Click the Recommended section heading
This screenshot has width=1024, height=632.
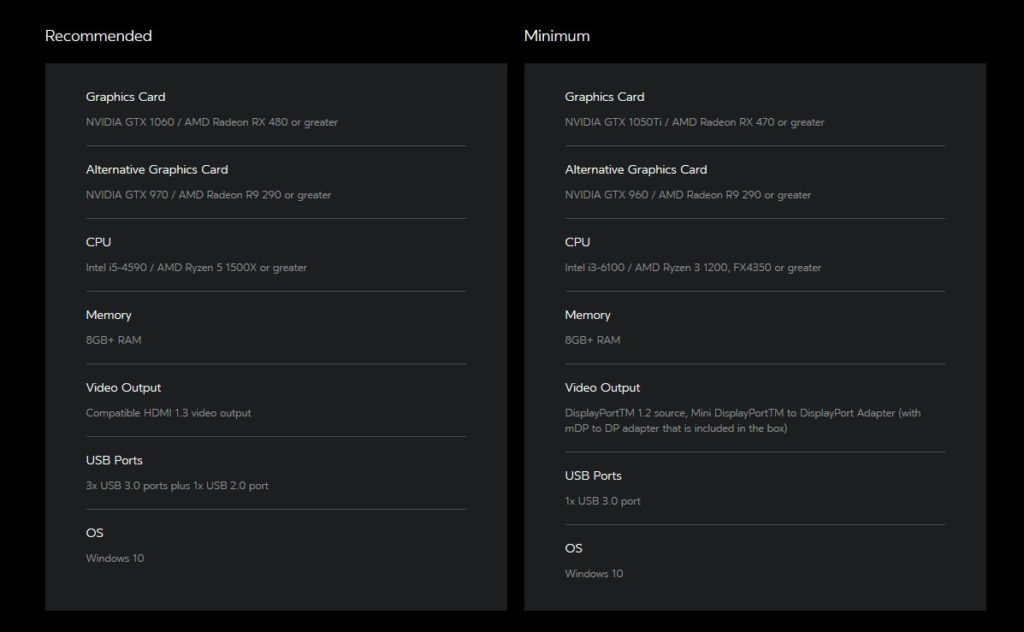98,36
